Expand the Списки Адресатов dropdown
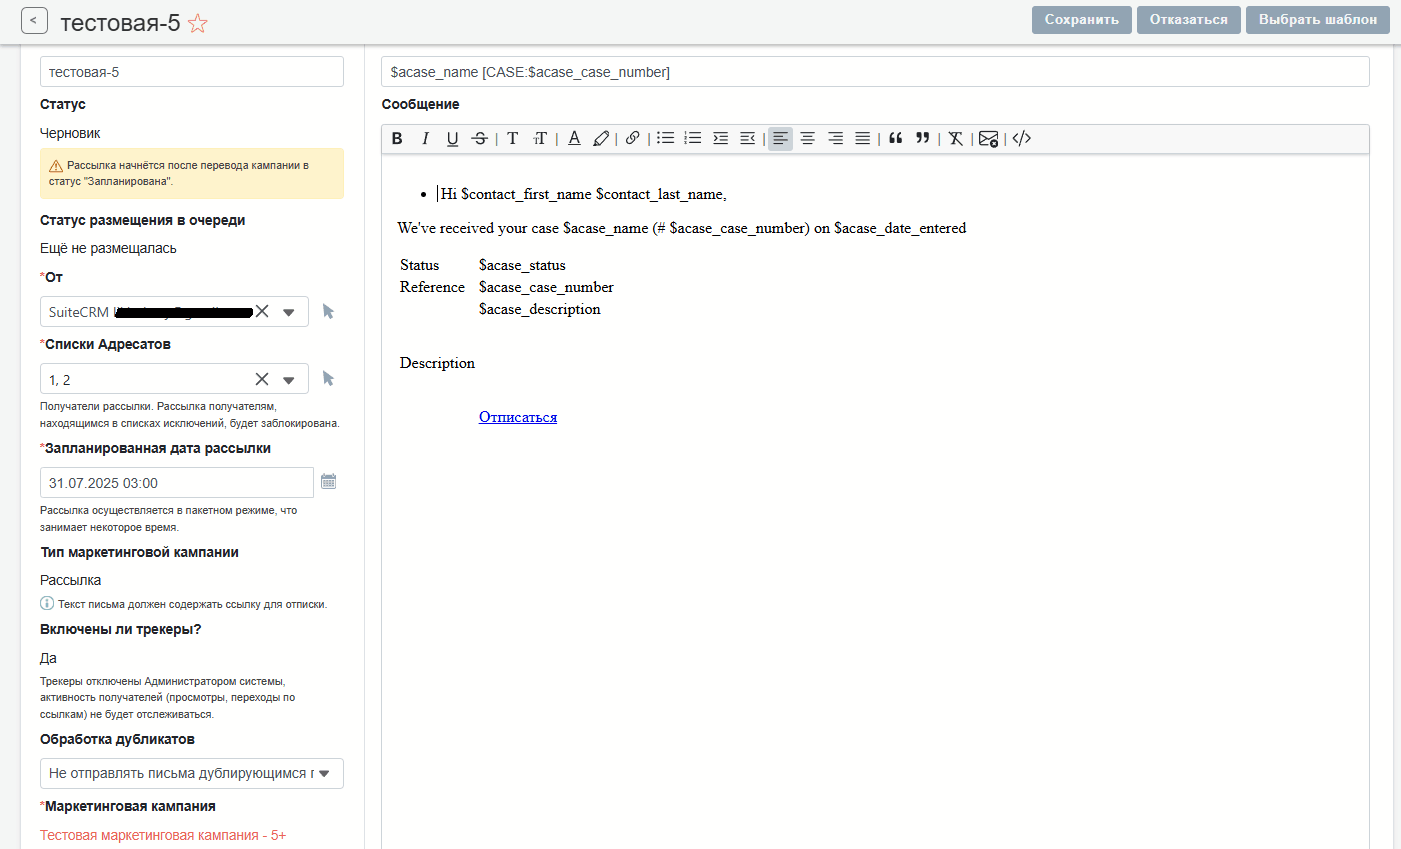This screenshot has height=849, width=1401. [x=289, y=380]
